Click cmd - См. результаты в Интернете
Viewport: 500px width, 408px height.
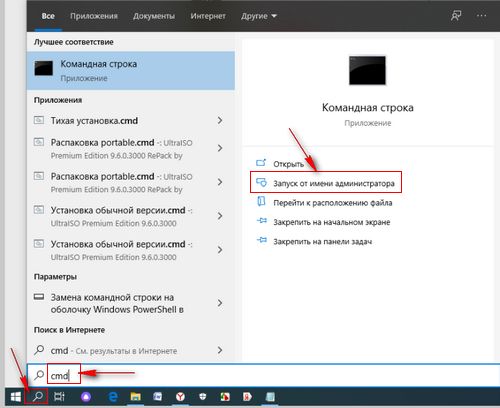114,351
